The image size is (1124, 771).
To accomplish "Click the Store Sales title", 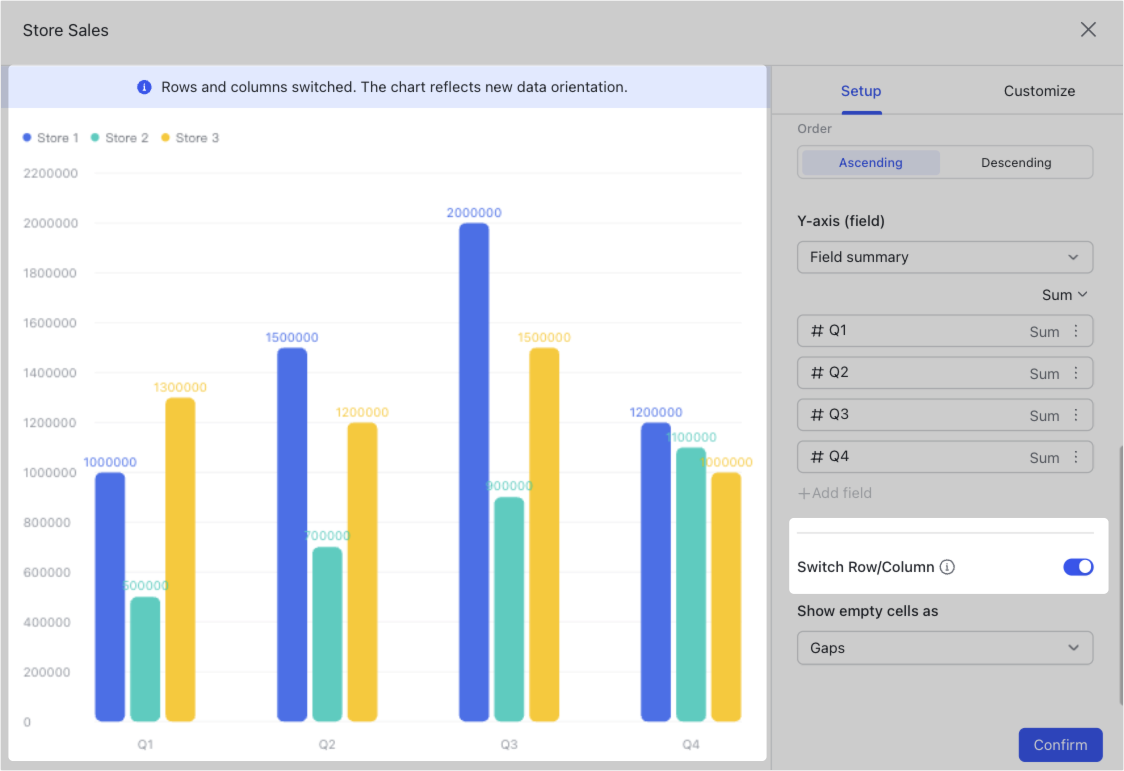I will 65,30.
